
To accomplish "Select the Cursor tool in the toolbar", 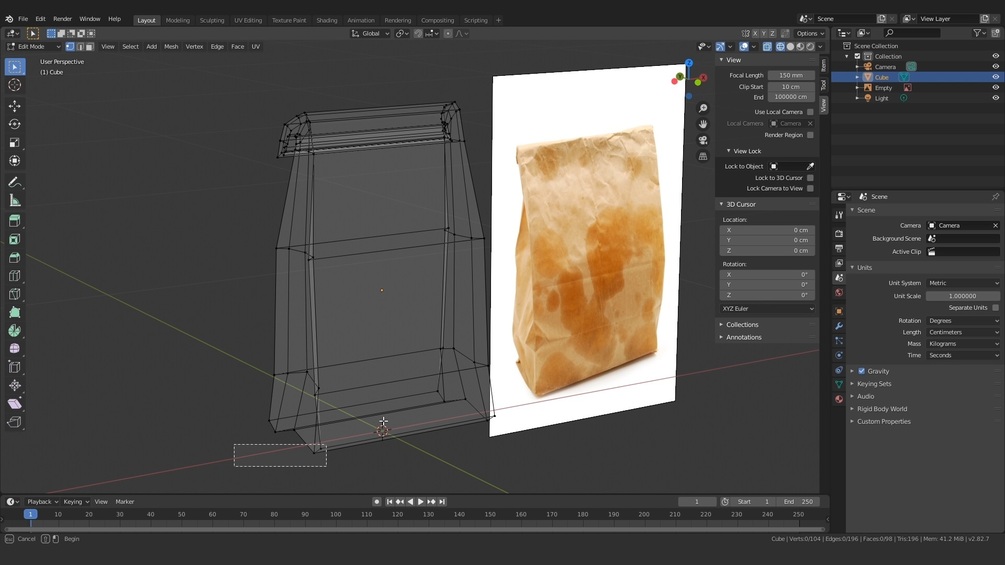I will 14,85.
